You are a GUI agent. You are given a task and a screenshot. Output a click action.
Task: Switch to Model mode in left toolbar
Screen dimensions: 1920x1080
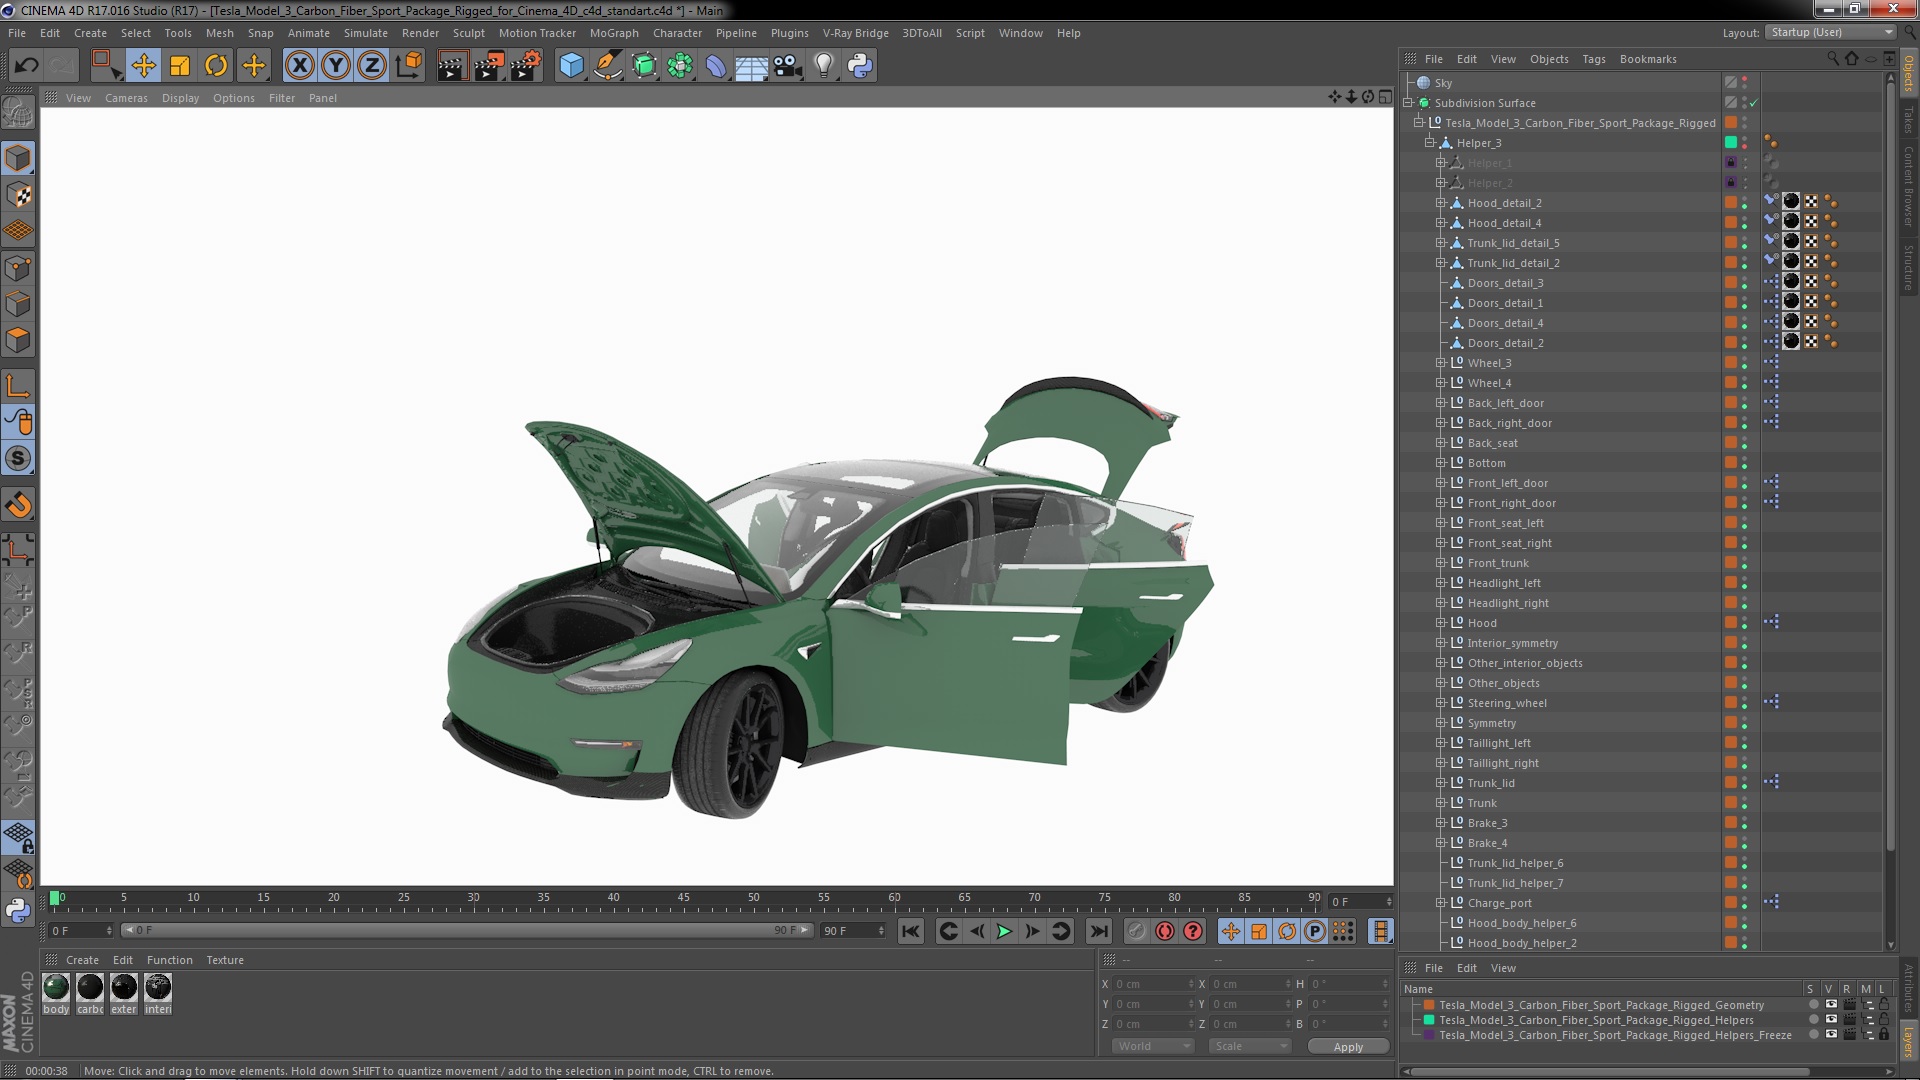tap(18, 158)
